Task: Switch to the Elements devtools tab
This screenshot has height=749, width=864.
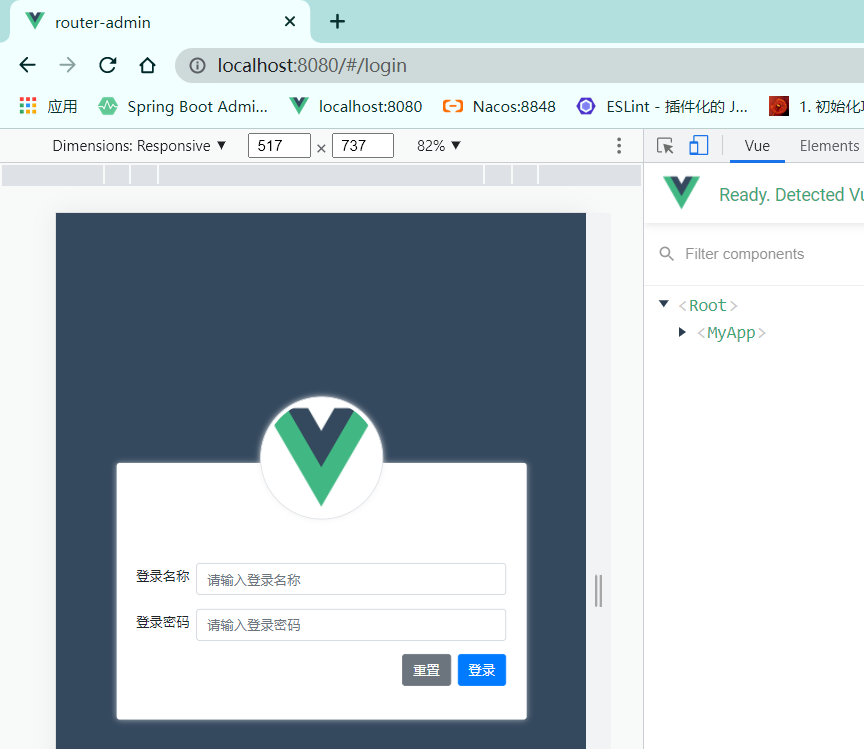Action: point(829,146)
